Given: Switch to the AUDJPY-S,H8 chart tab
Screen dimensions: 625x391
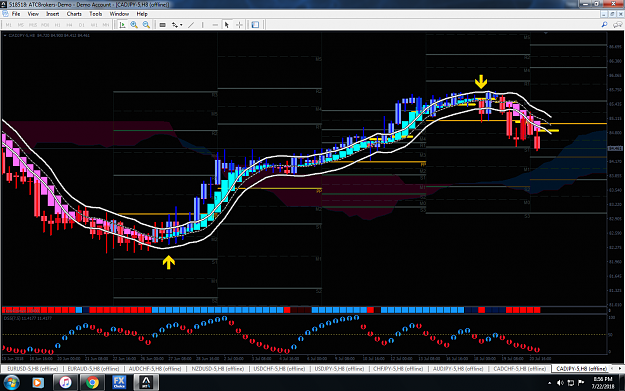Looking at the screenshot, I should coord(458,369).
